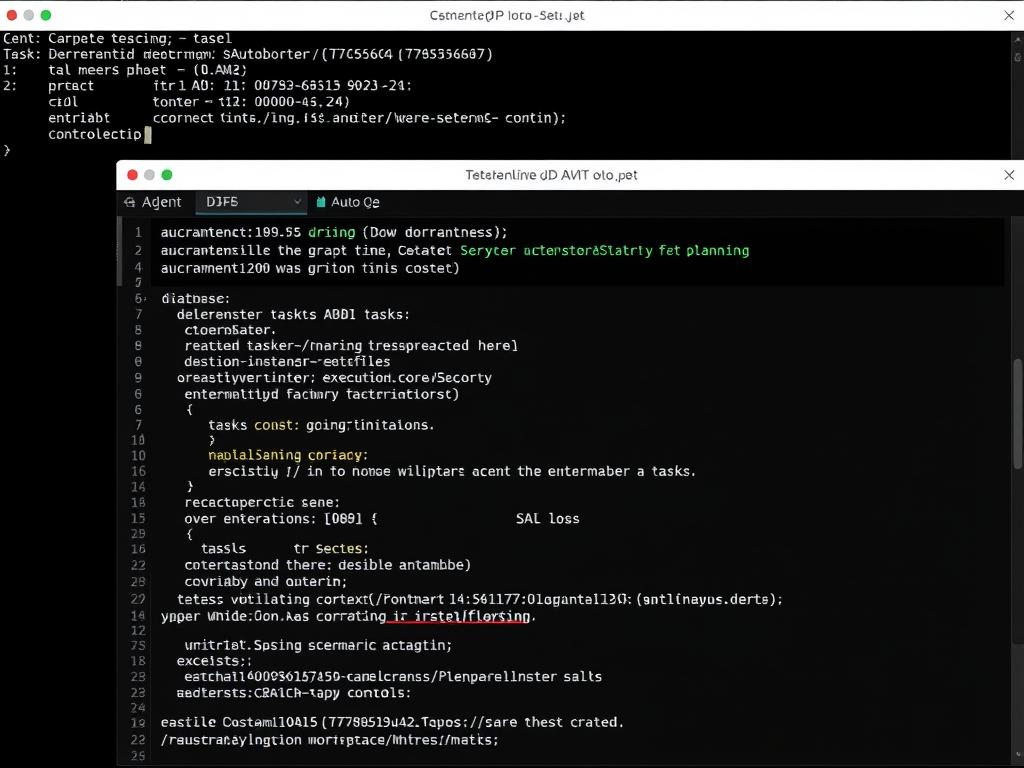Click the 'diatpase:' code line
This screenshot has height=768, width=1024.
pos(195,299)
